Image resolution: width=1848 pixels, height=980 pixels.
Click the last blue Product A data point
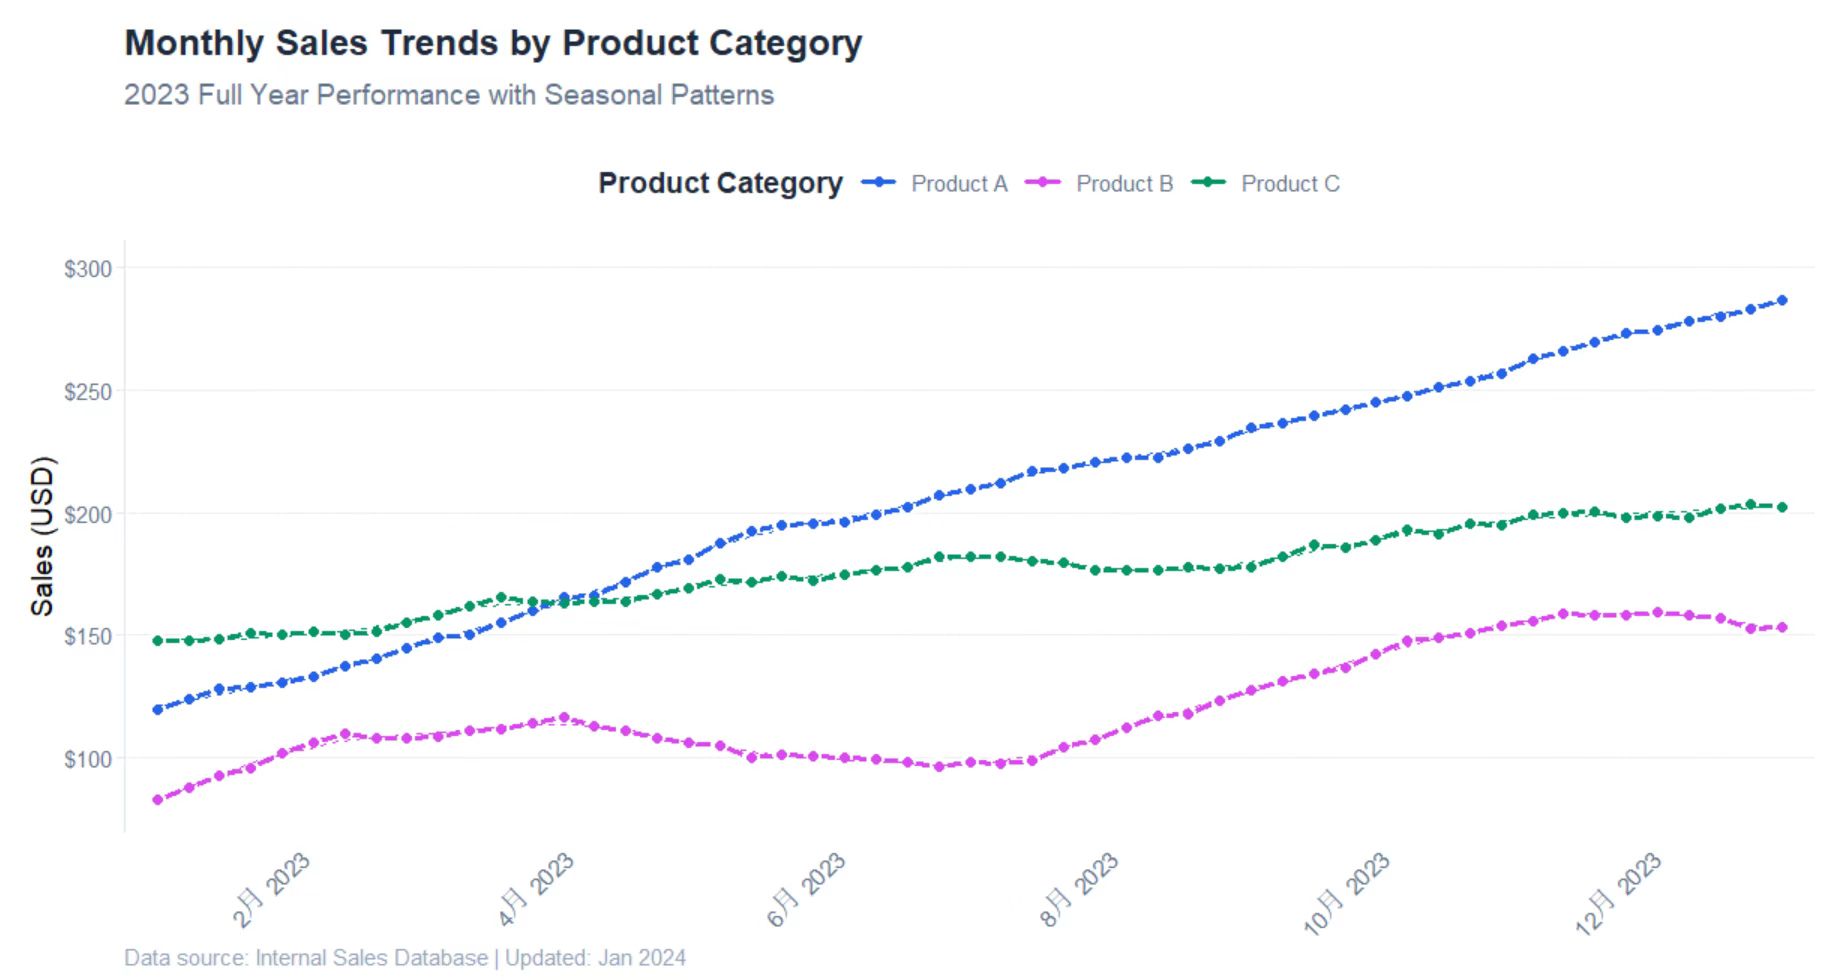(x=1782, y=301)
